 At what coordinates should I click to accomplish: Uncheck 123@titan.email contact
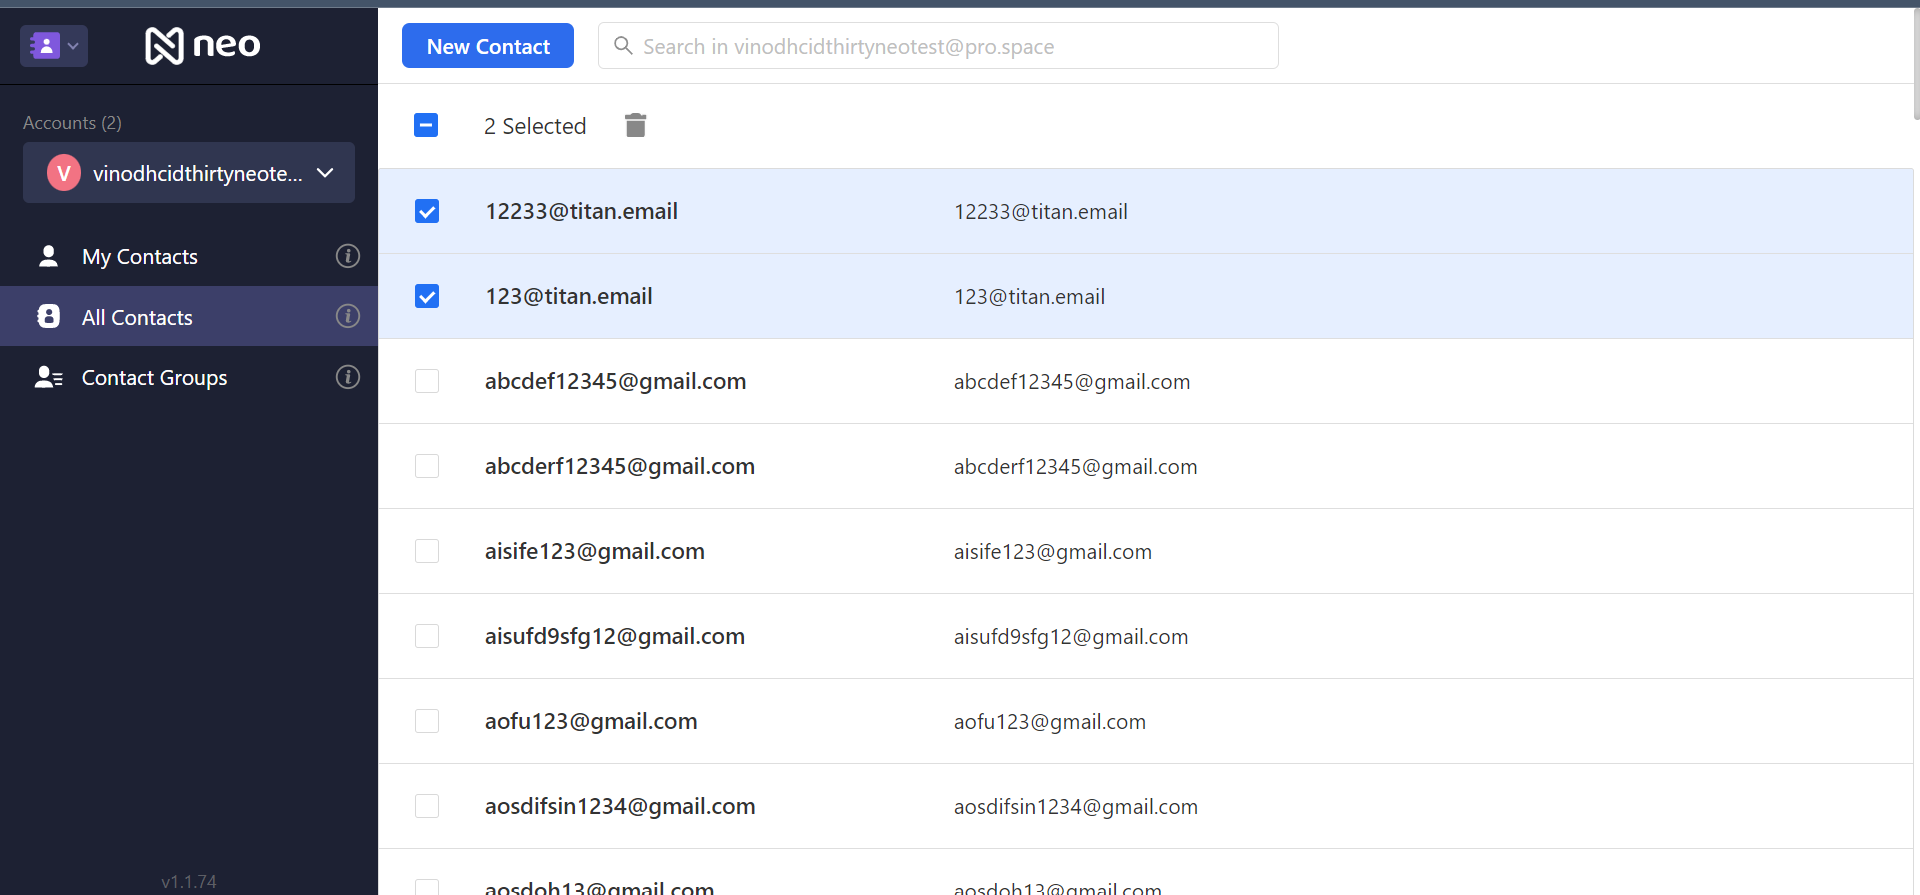click(427, 296)
